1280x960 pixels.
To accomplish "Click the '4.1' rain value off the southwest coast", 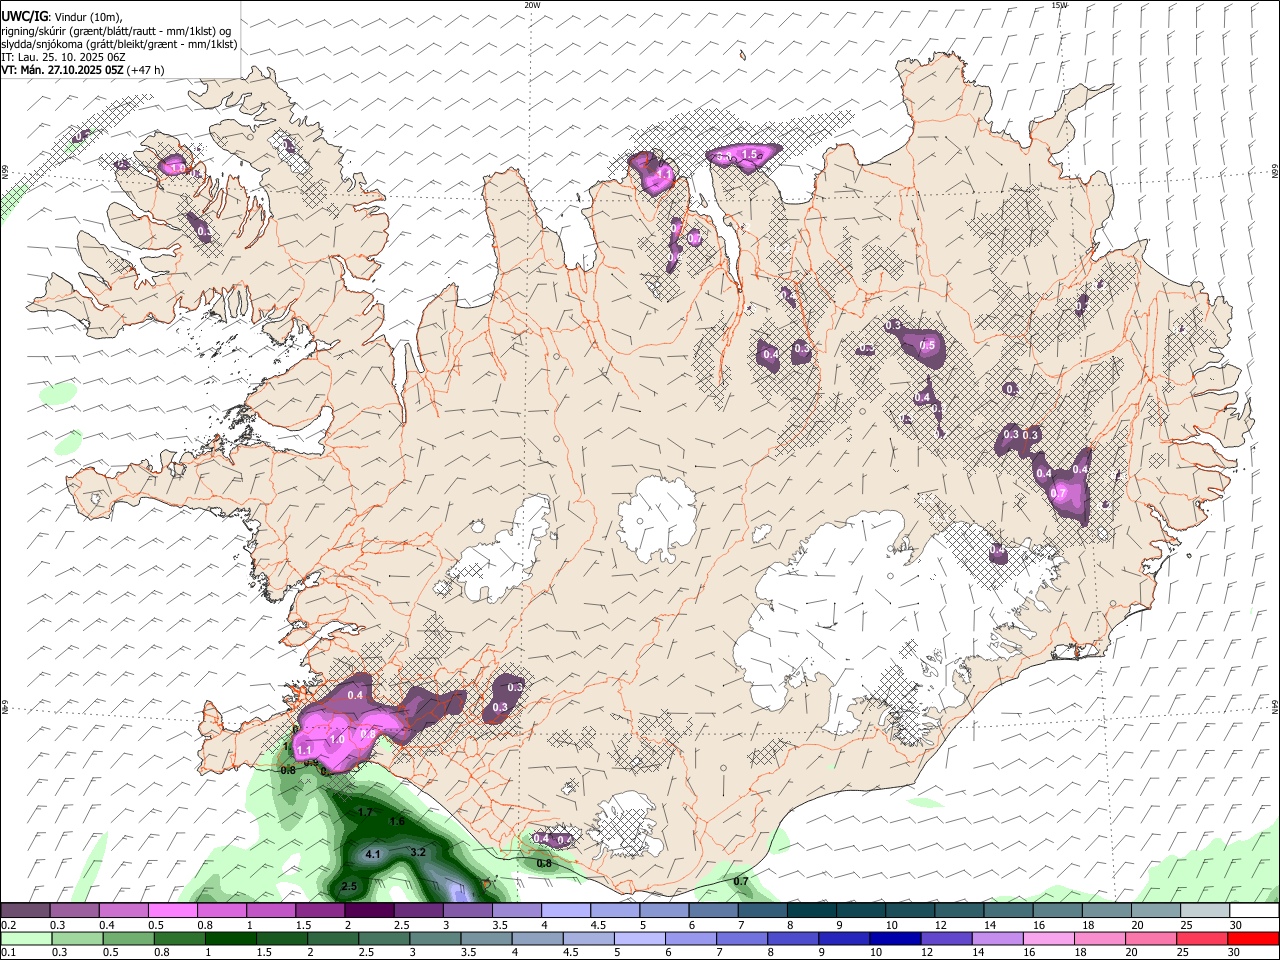I will [x=373, y=854].
